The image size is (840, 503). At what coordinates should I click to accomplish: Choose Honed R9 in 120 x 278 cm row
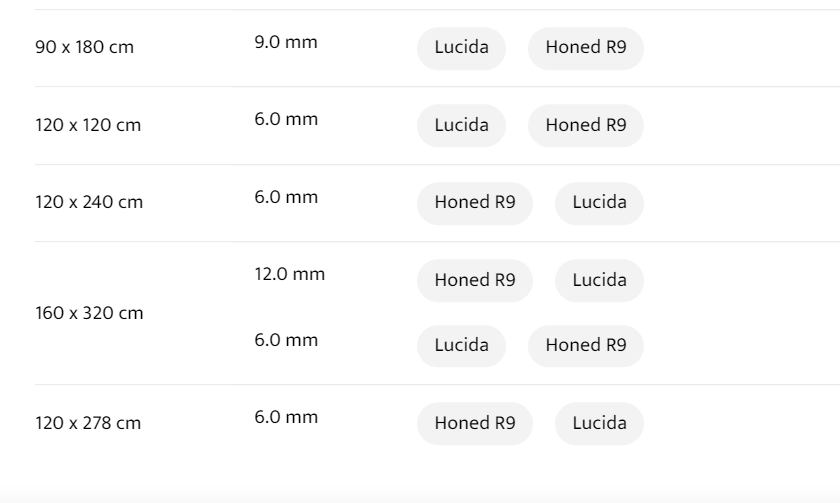tap(475, 424)
